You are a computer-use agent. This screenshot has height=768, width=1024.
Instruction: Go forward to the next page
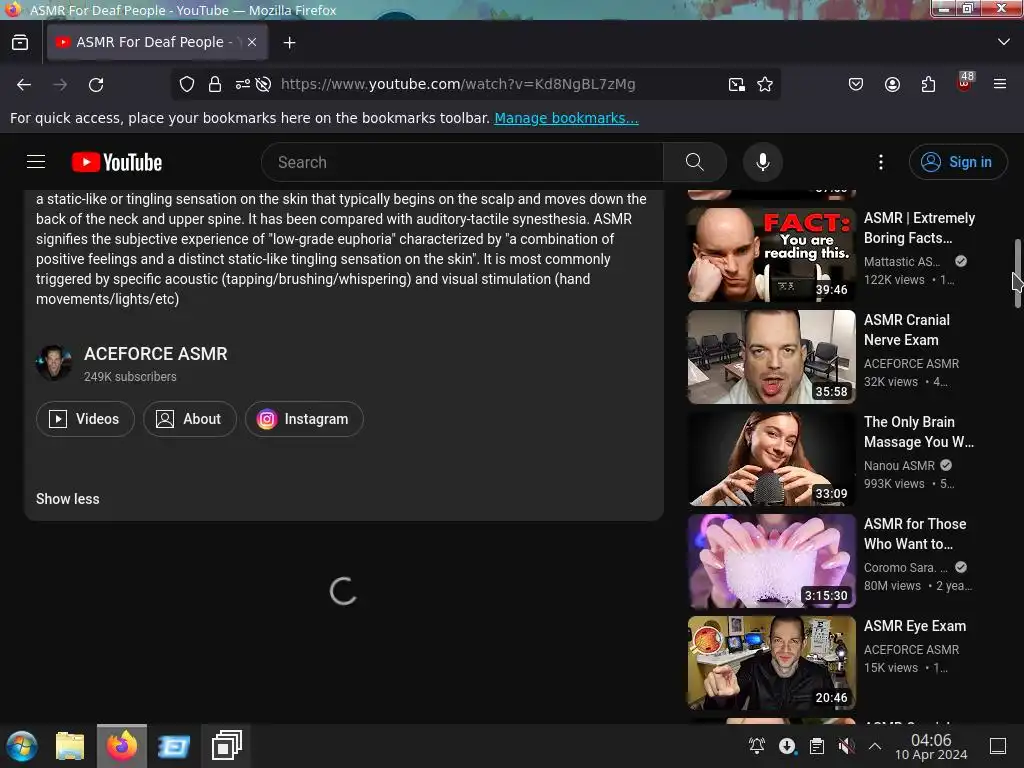[60, 84]
